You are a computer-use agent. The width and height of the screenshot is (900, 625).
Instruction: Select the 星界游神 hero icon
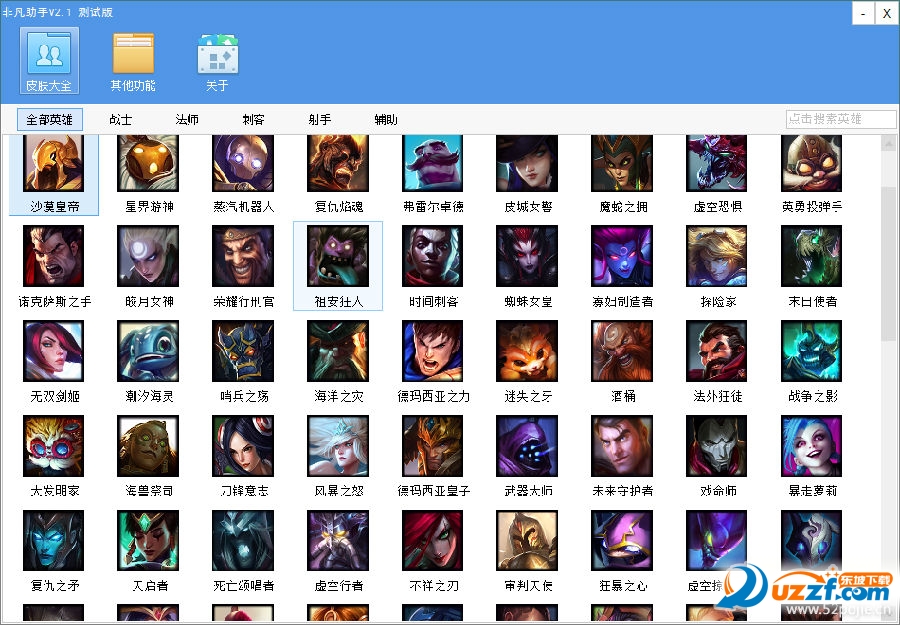click(148, 163)
